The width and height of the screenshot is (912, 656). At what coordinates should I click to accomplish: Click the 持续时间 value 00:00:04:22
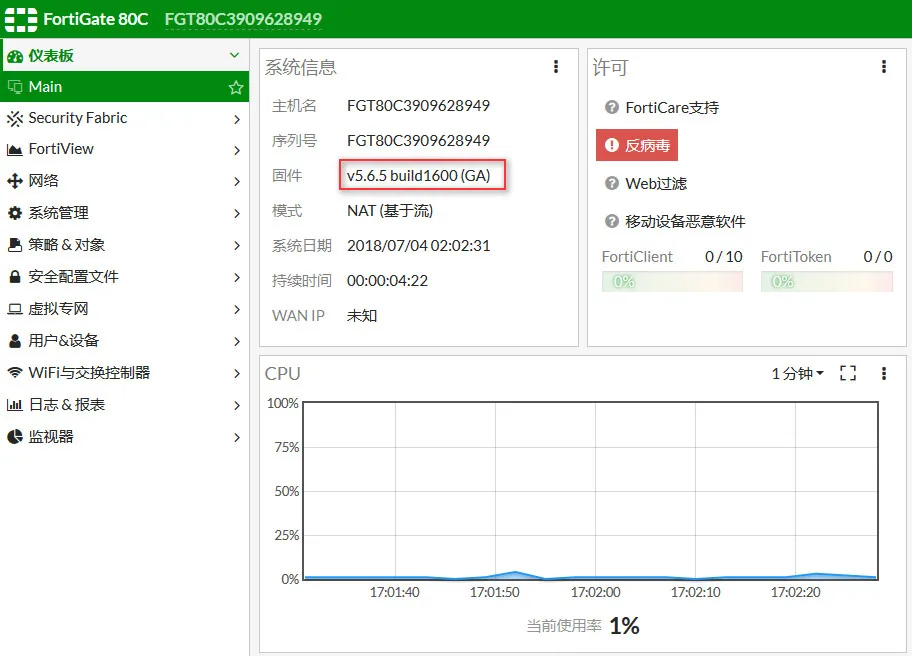click(387, 281)
